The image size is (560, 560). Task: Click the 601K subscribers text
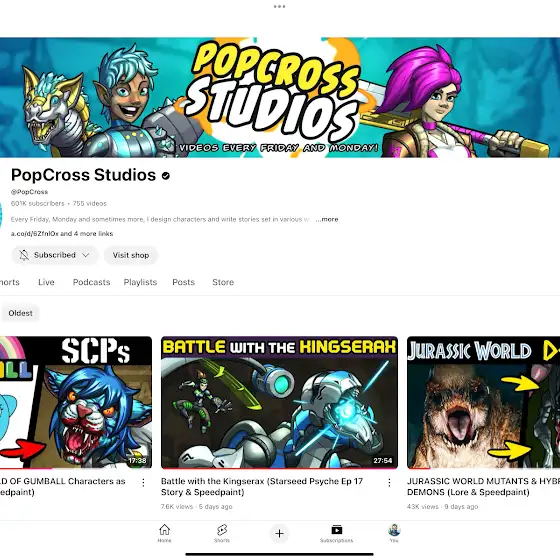coord(38,204)
